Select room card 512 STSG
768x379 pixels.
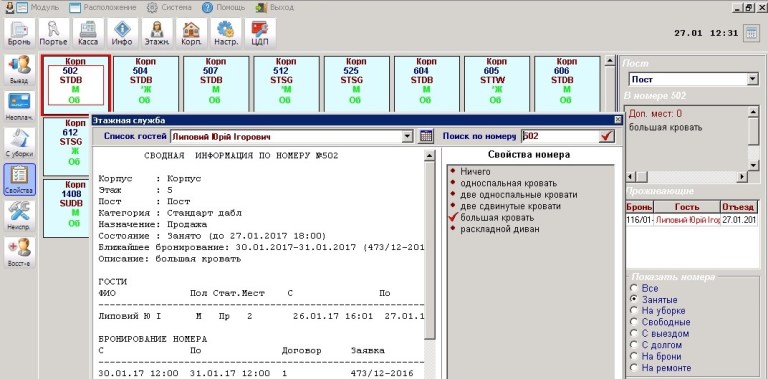286,85
